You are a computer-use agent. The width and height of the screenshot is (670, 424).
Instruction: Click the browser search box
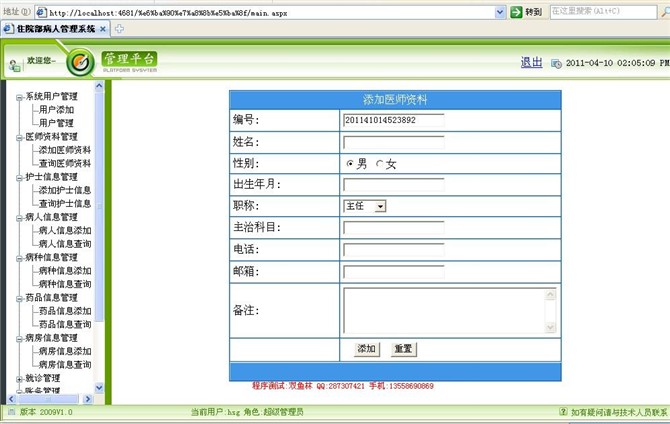click(603, 12)
